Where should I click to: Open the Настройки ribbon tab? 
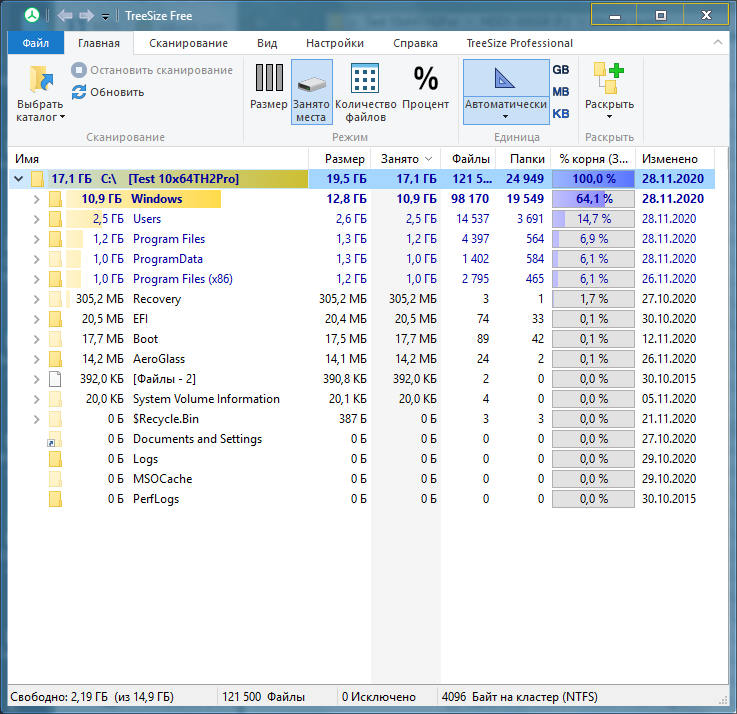coord(335,43)
